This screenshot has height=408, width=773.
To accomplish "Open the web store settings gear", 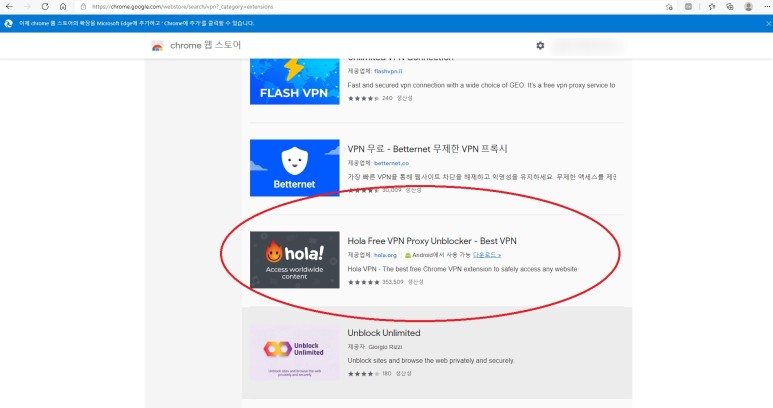I will (540, 45).
